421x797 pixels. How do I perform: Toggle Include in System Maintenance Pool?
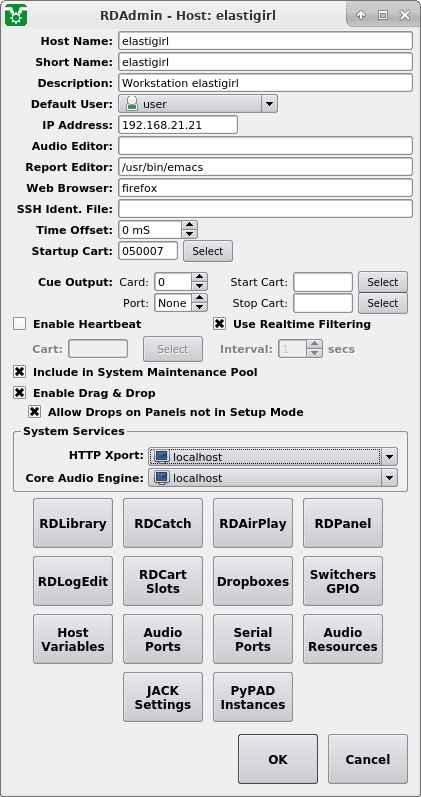pos(19,372)
